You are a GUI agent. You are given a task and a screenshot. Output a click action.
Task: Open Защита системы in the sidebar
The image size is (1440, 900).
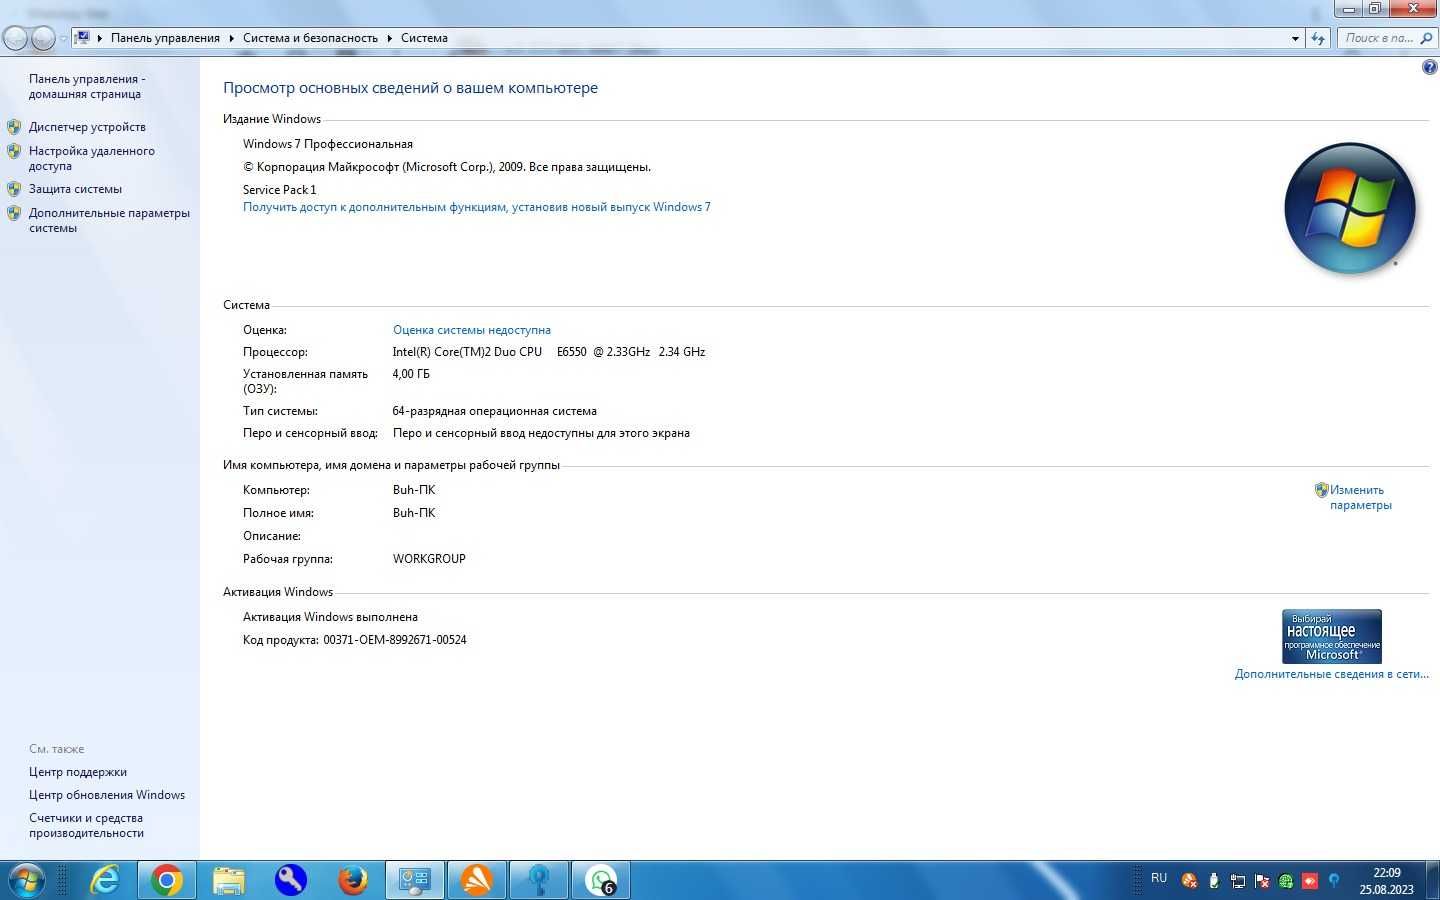coord(75,189)
